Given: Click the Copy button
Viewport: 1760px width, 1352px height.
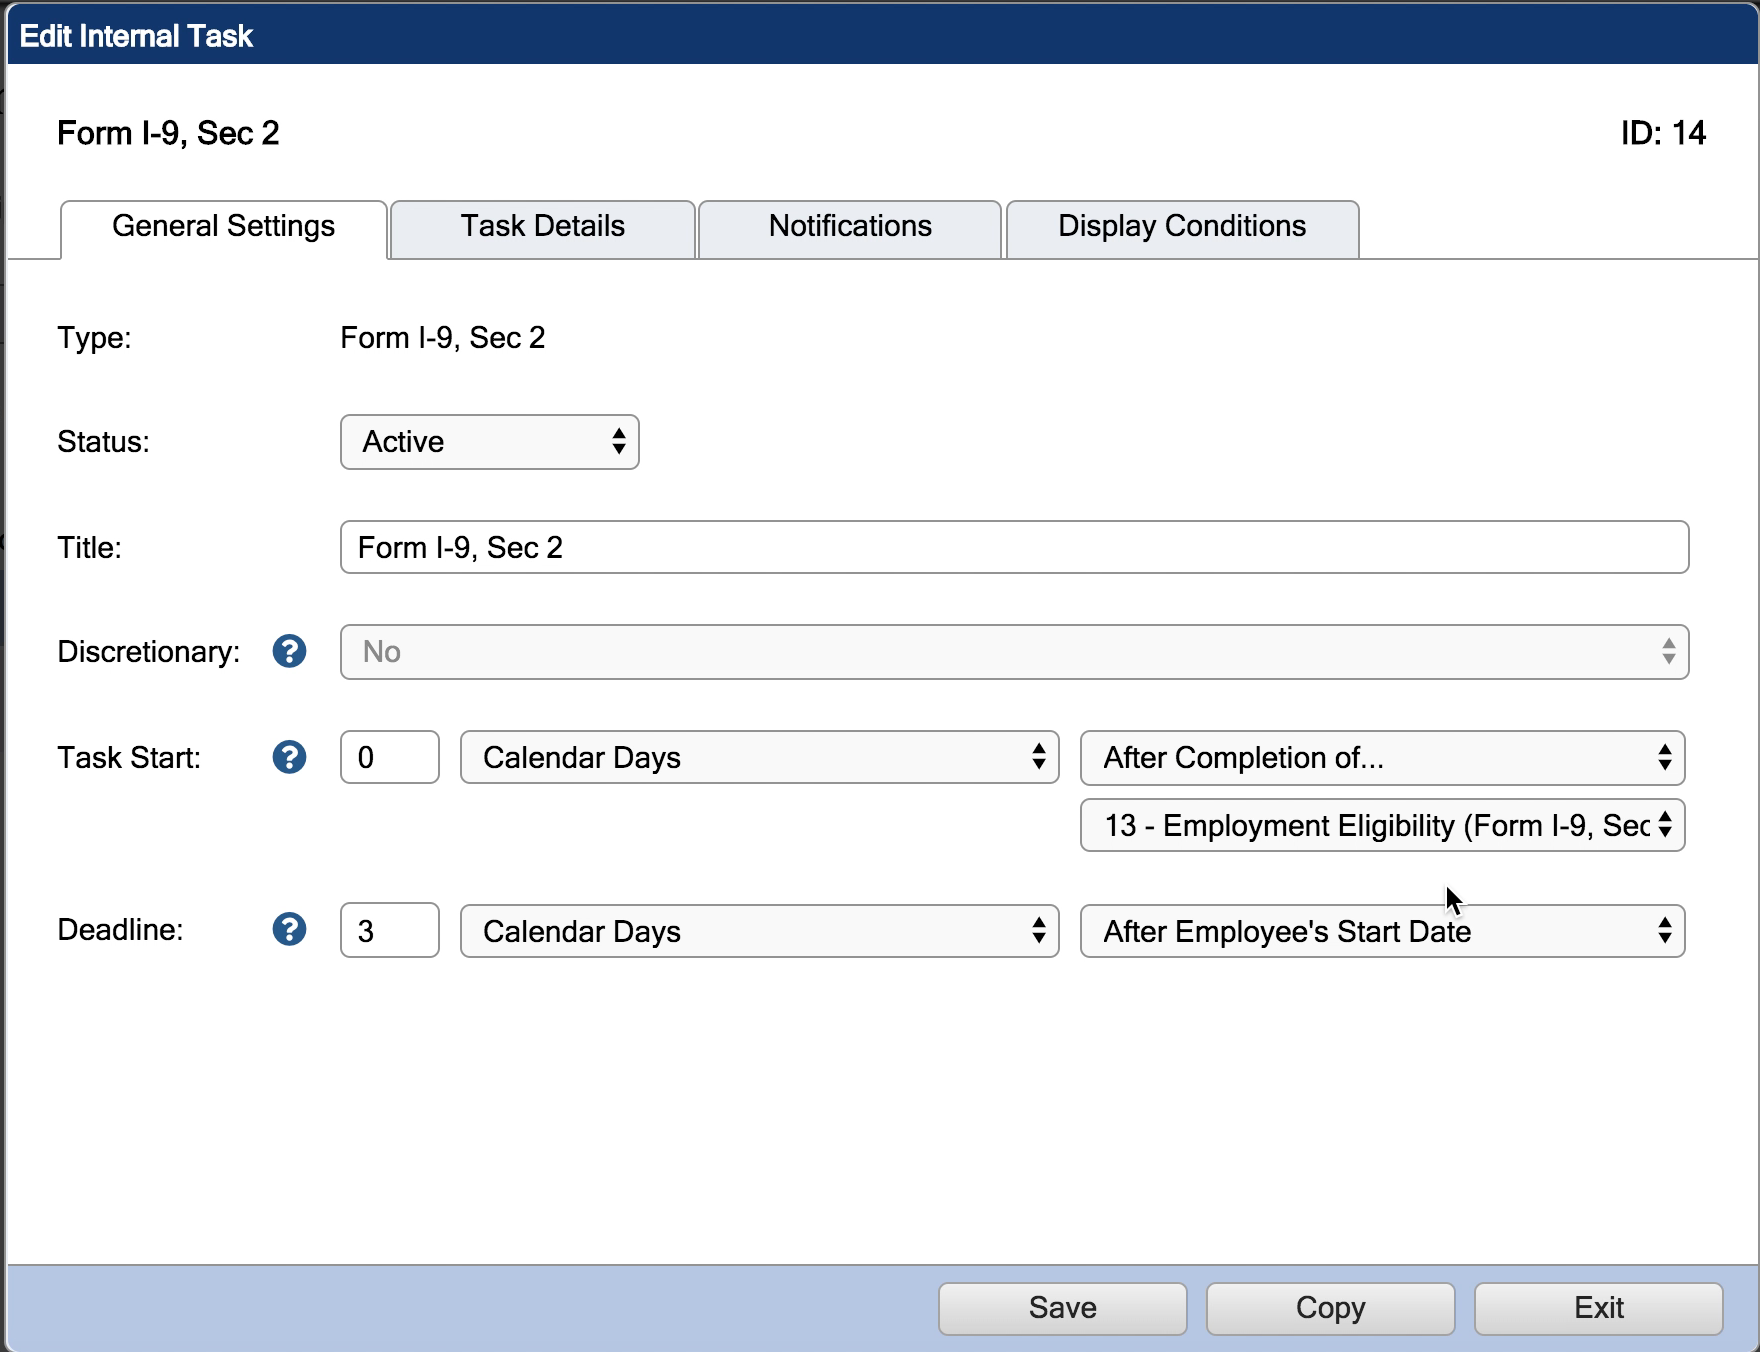Looking at the screenshot, I should tap(1330, 1308).
